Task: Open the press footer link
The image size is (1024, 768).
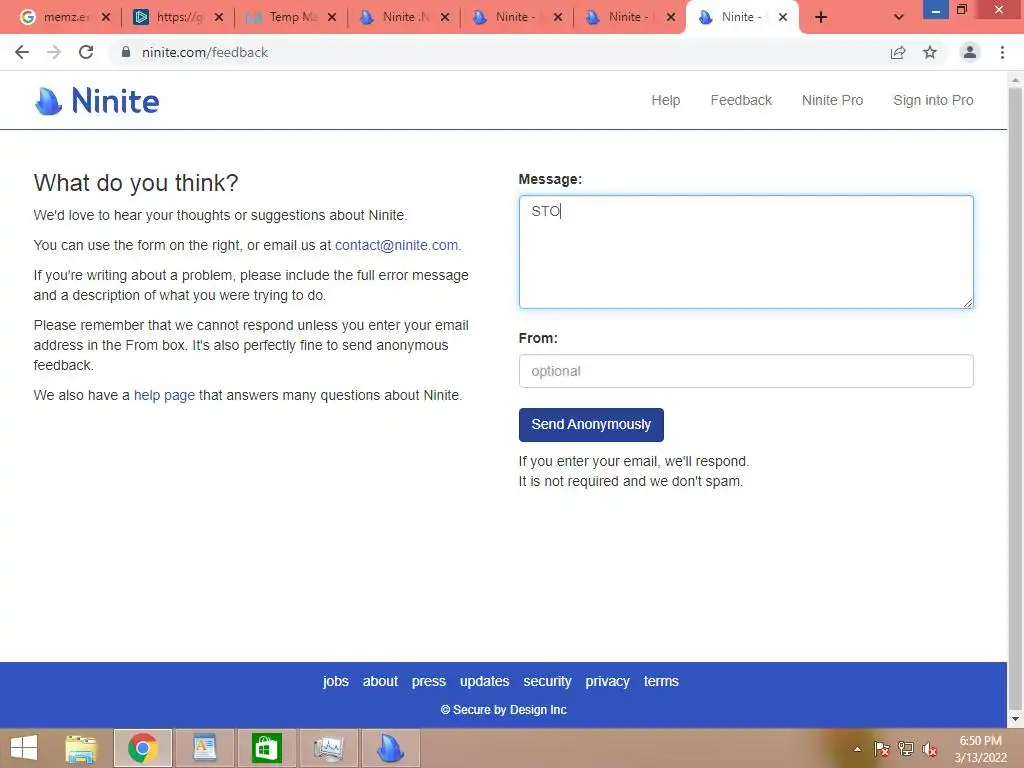Action: pyautogui.click(x=428, y=681)
